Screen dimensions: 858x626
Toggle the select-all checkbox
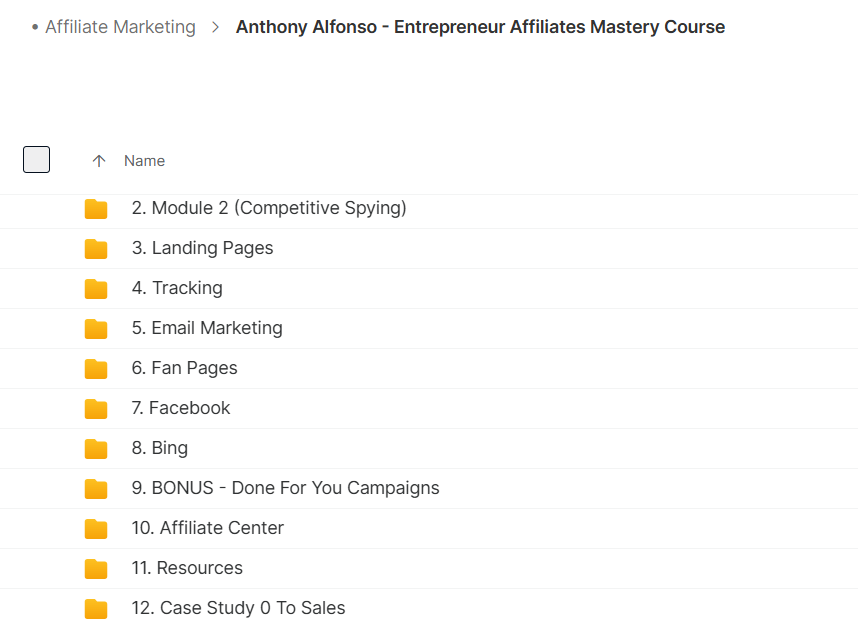(x=37, y=159)
